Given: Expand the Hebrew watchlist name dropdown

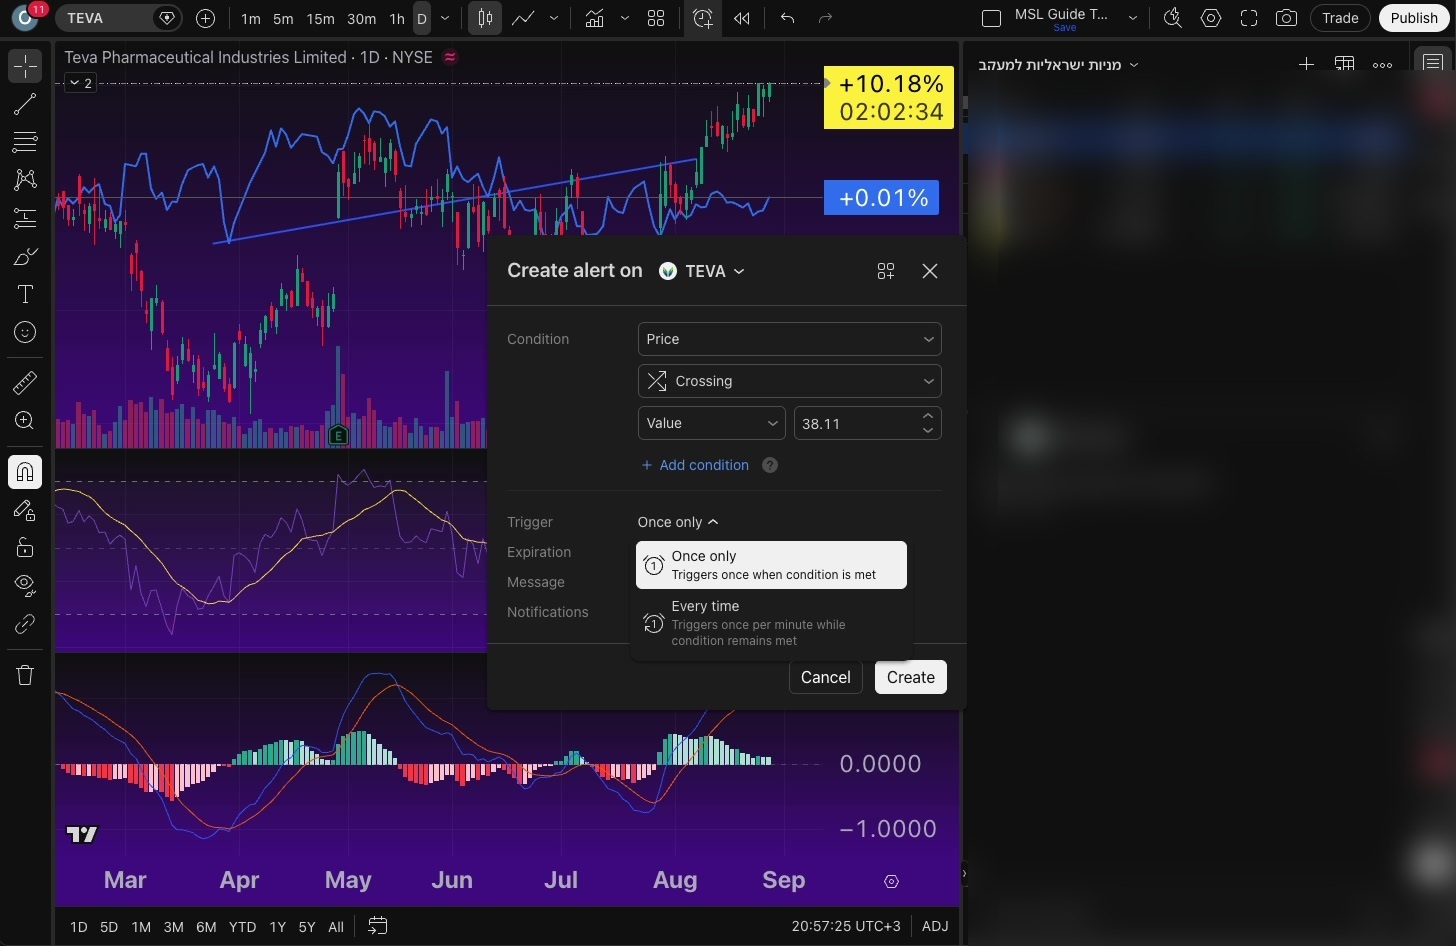Looking at the screenshot, I should coord(1059,65).
